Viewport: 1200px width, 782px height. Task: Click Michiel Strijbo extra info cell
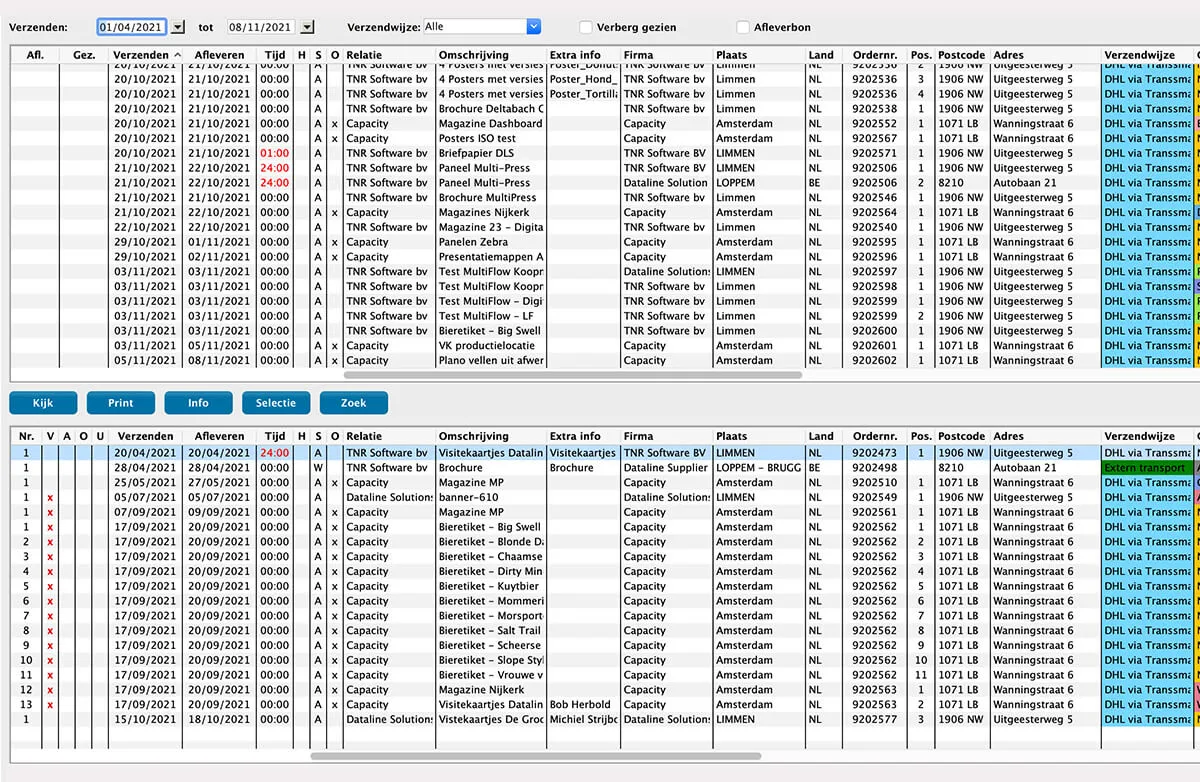(x=583, y=719)
